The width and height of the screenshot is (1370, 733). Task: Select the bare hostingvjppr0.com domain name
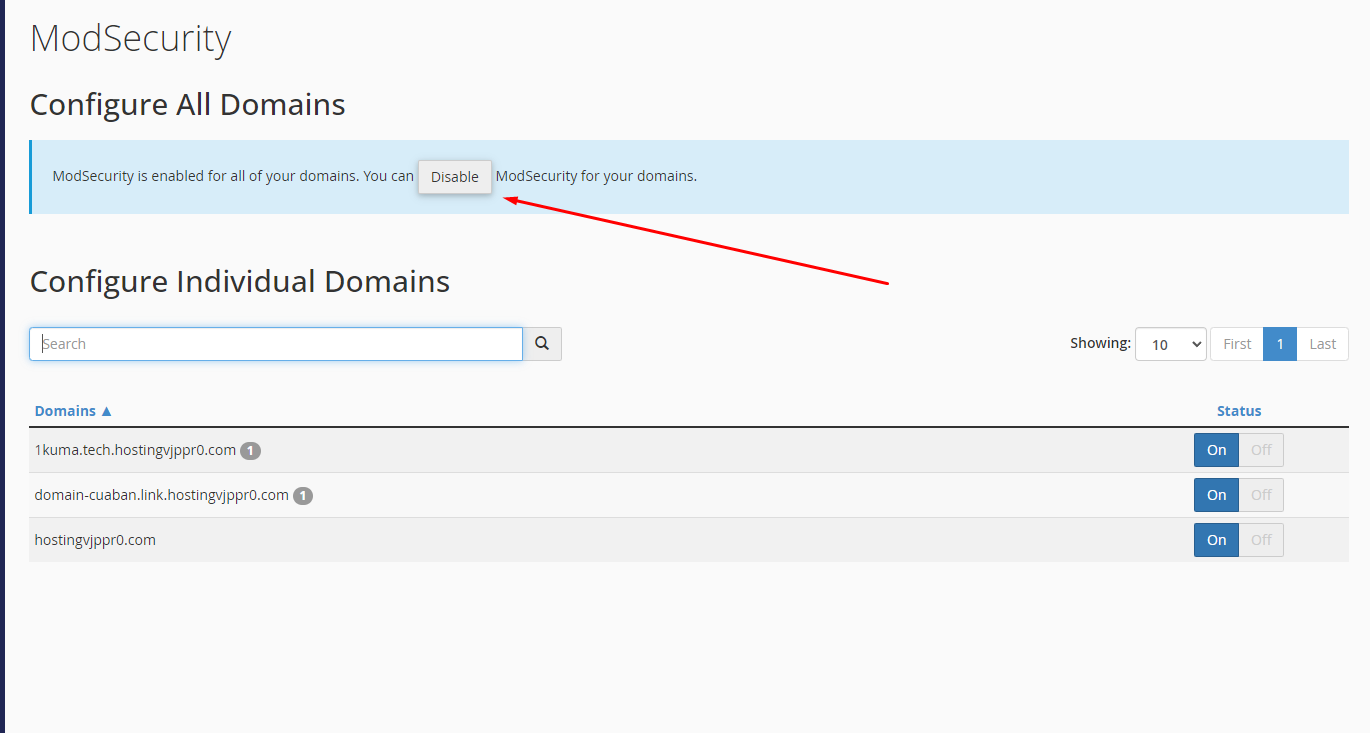[95, 540]
